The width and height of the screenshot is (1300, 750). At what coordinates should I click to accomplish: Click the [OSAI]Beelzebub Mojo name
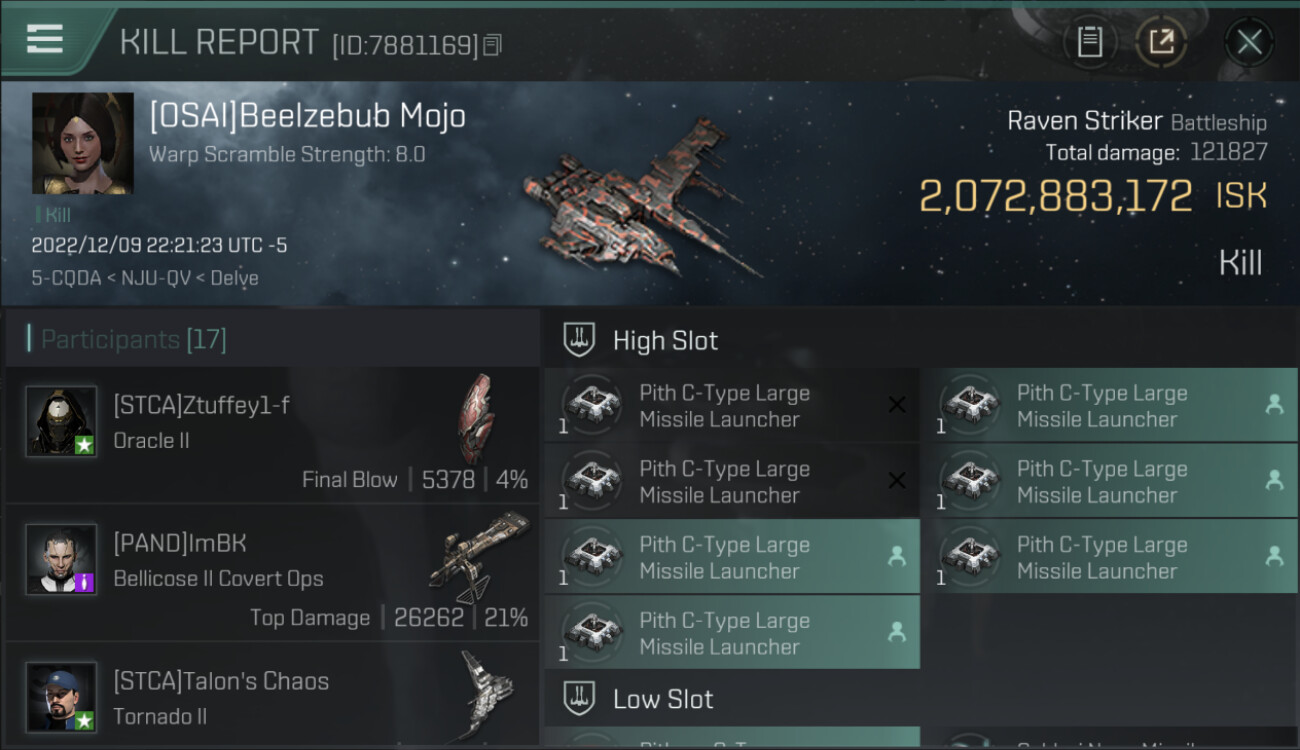click(x=307, y=116)
